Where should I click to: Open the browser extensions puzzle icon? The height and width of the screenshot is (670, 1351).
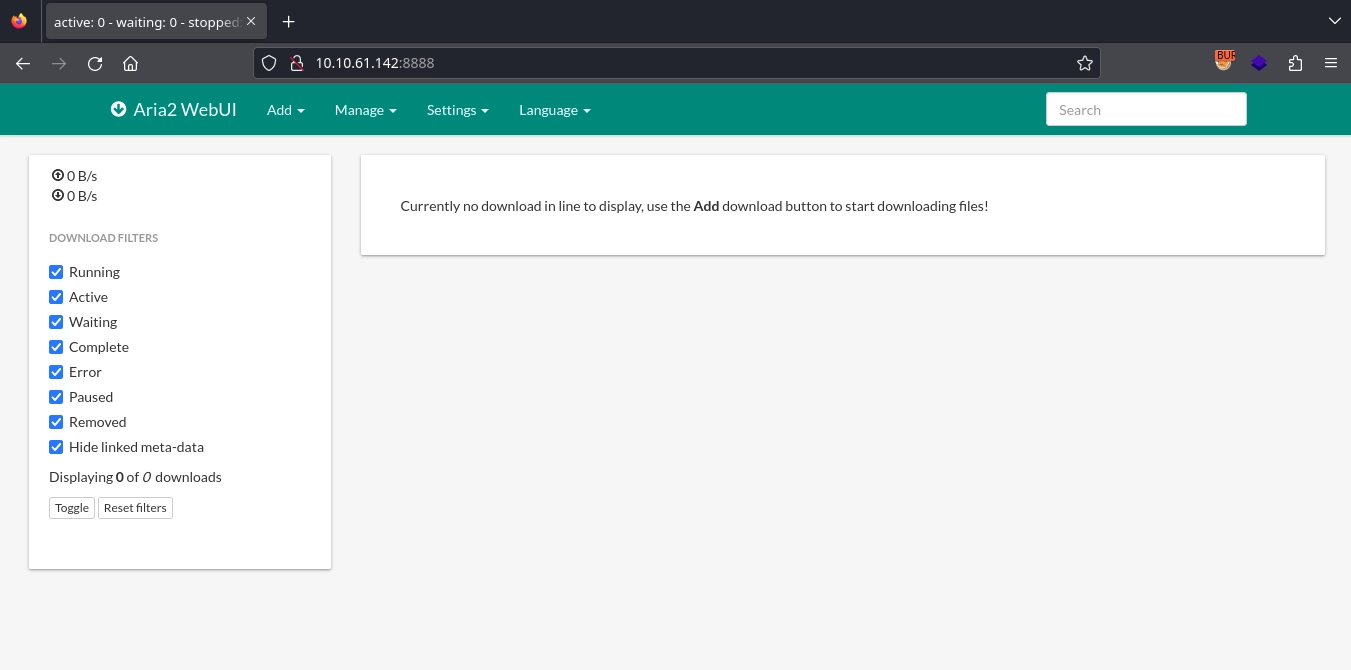[1295, 63]
